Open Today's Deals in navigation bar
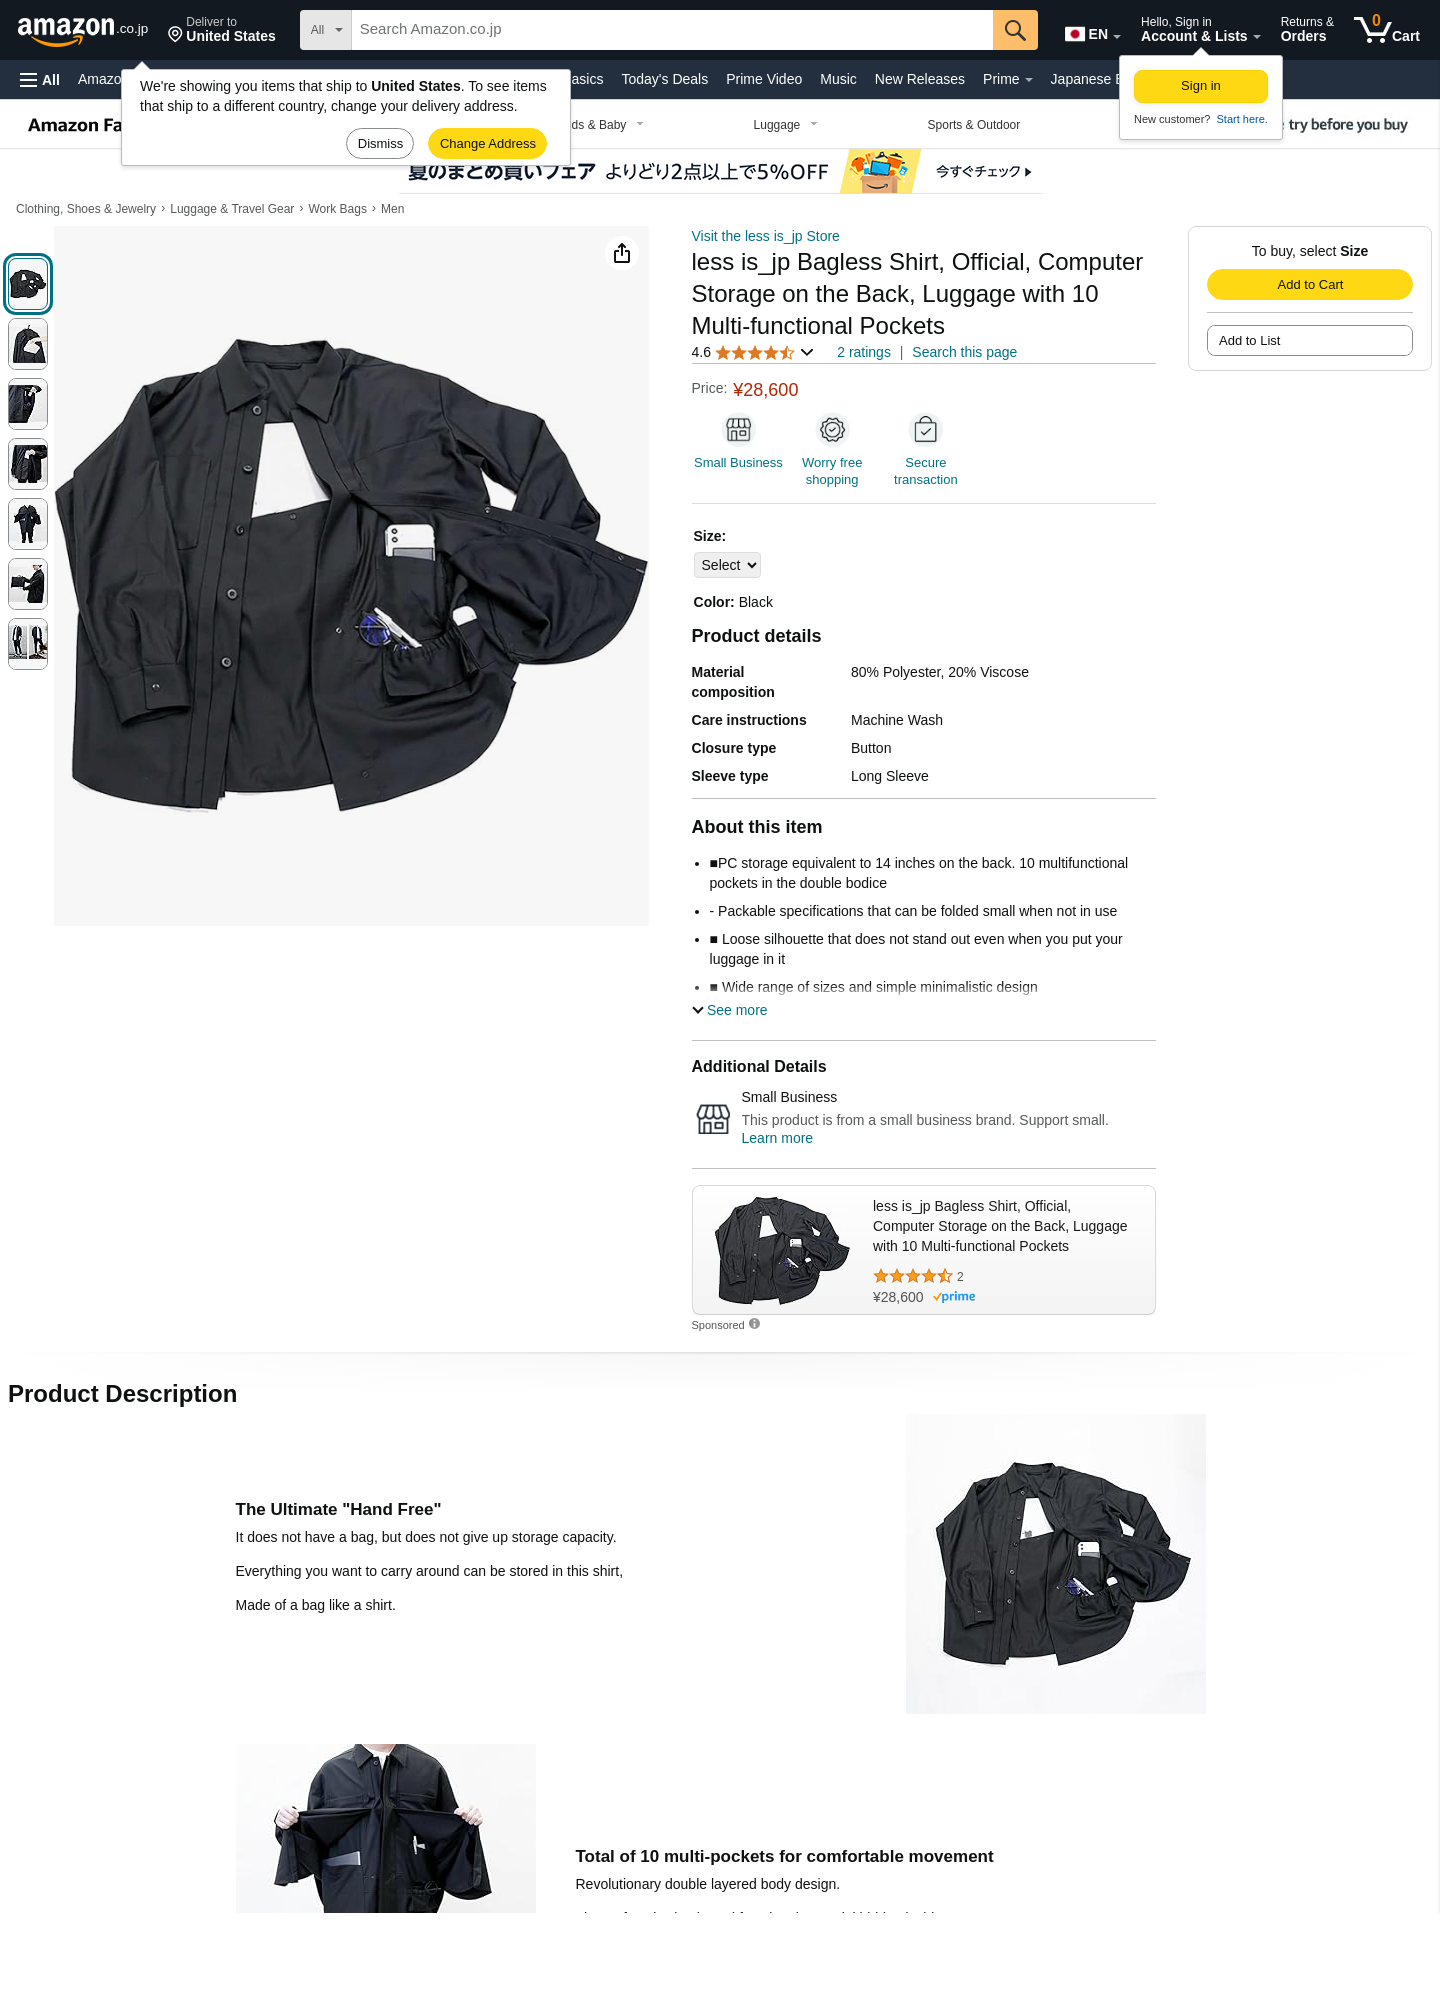The height and width of the screenshot is (2000, 1440). (664, 79)
